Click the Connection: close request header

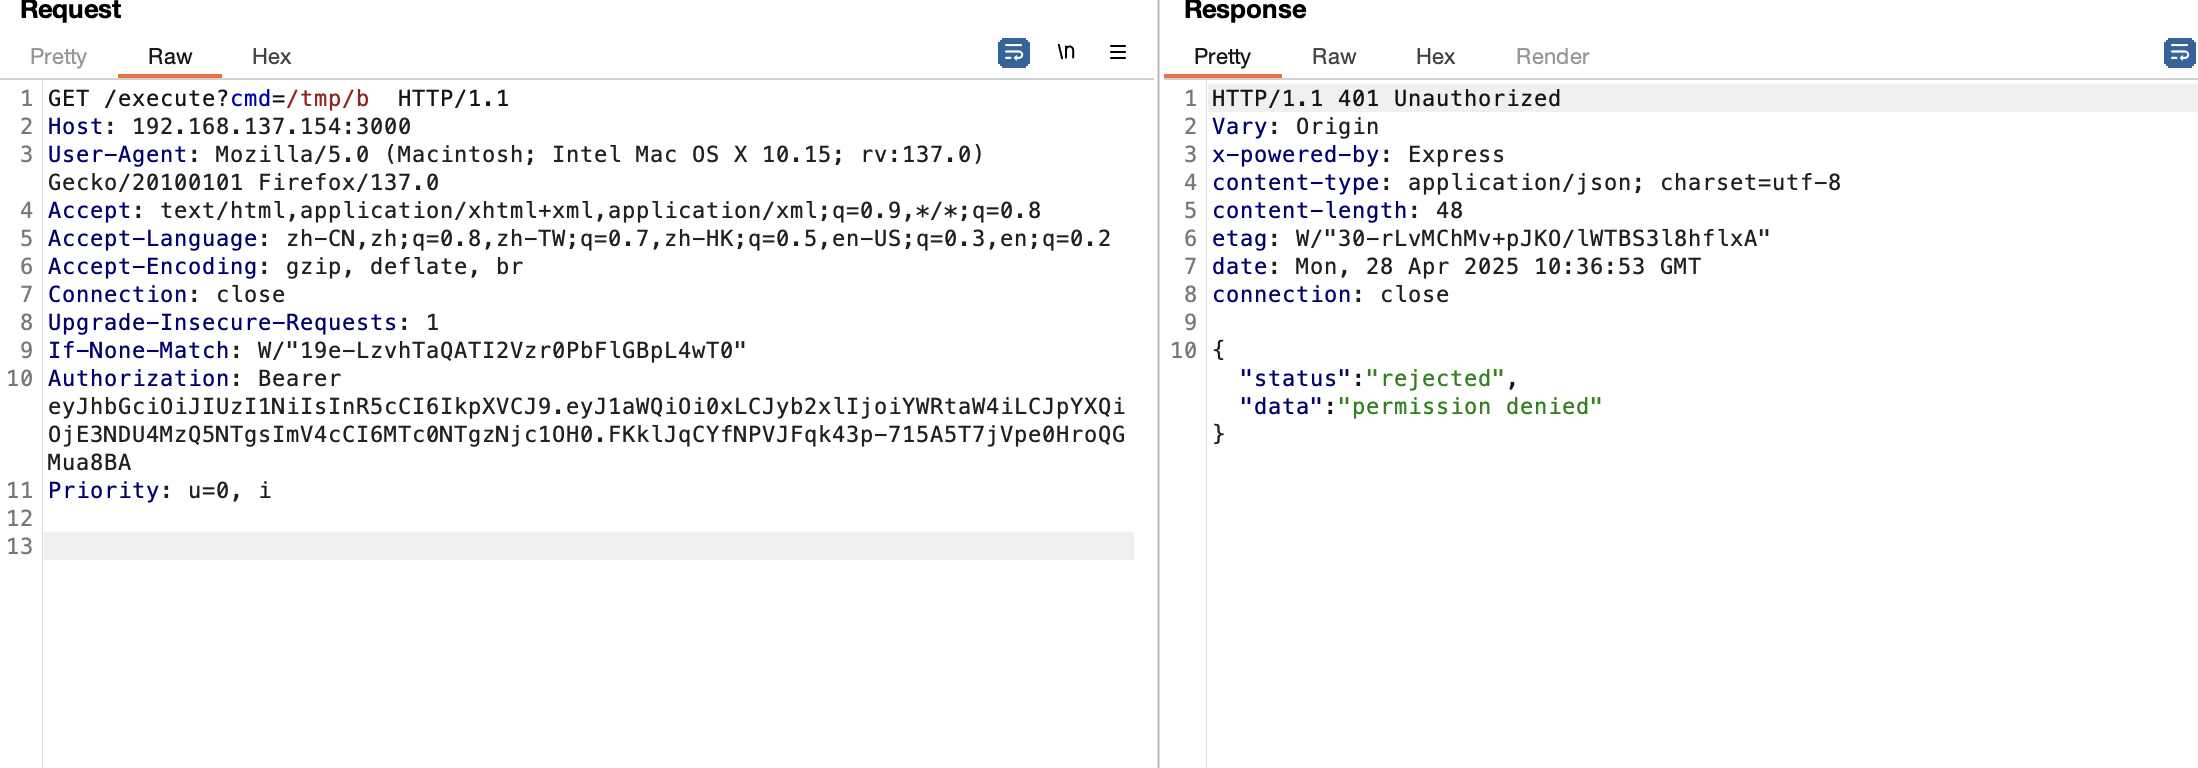pyautogui.click(x=166, y=294)
